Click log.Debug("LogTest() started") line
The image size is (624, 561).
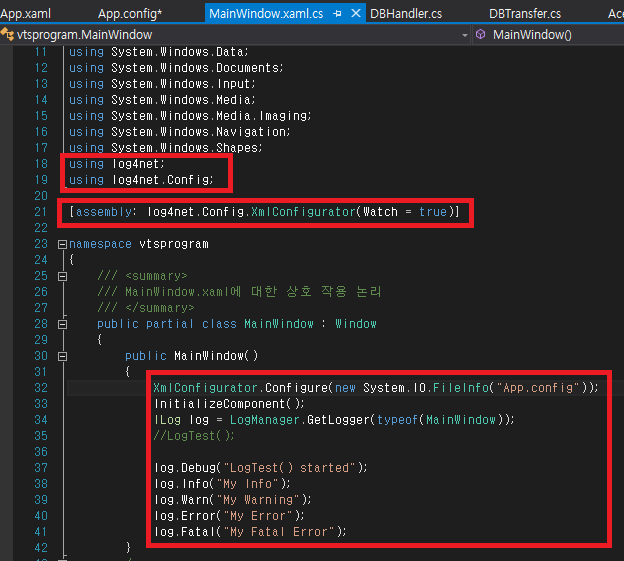(261, 468)
